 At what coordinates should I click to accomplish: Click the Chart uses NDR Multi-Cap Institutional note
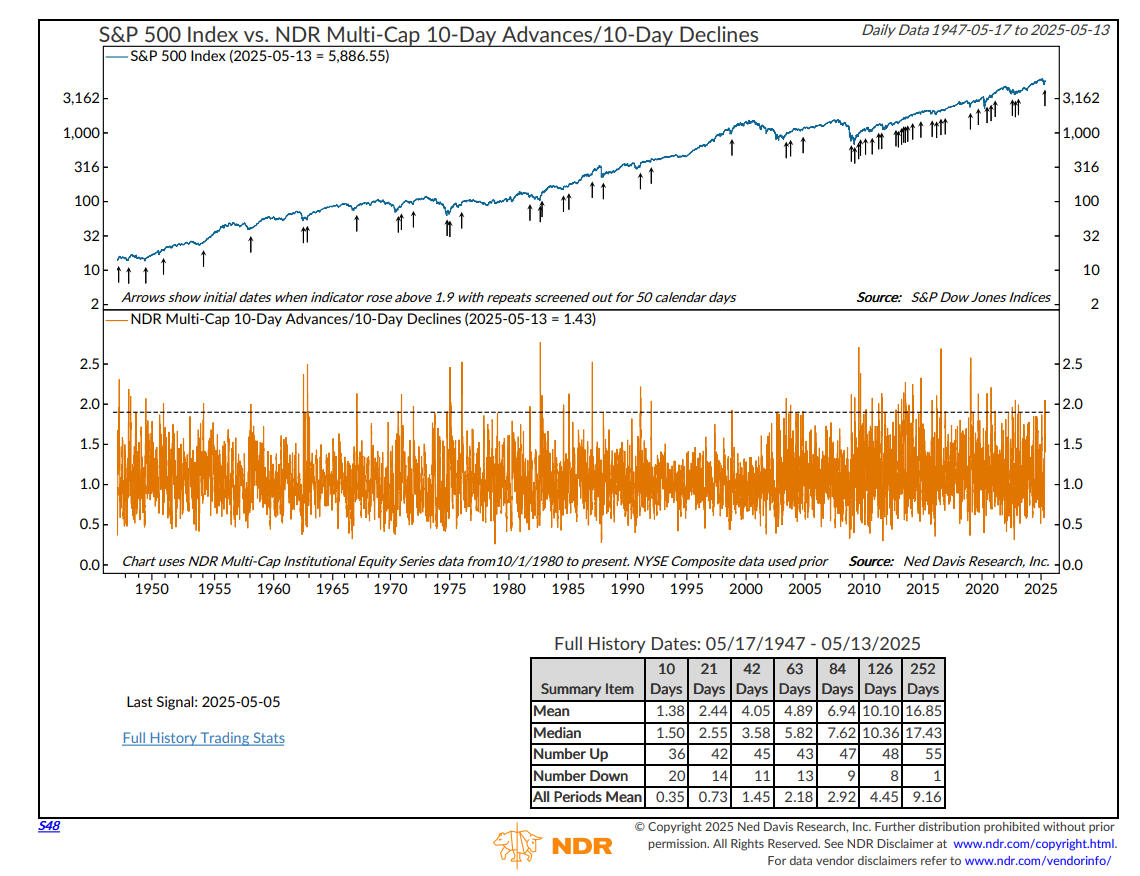[474, 561]
